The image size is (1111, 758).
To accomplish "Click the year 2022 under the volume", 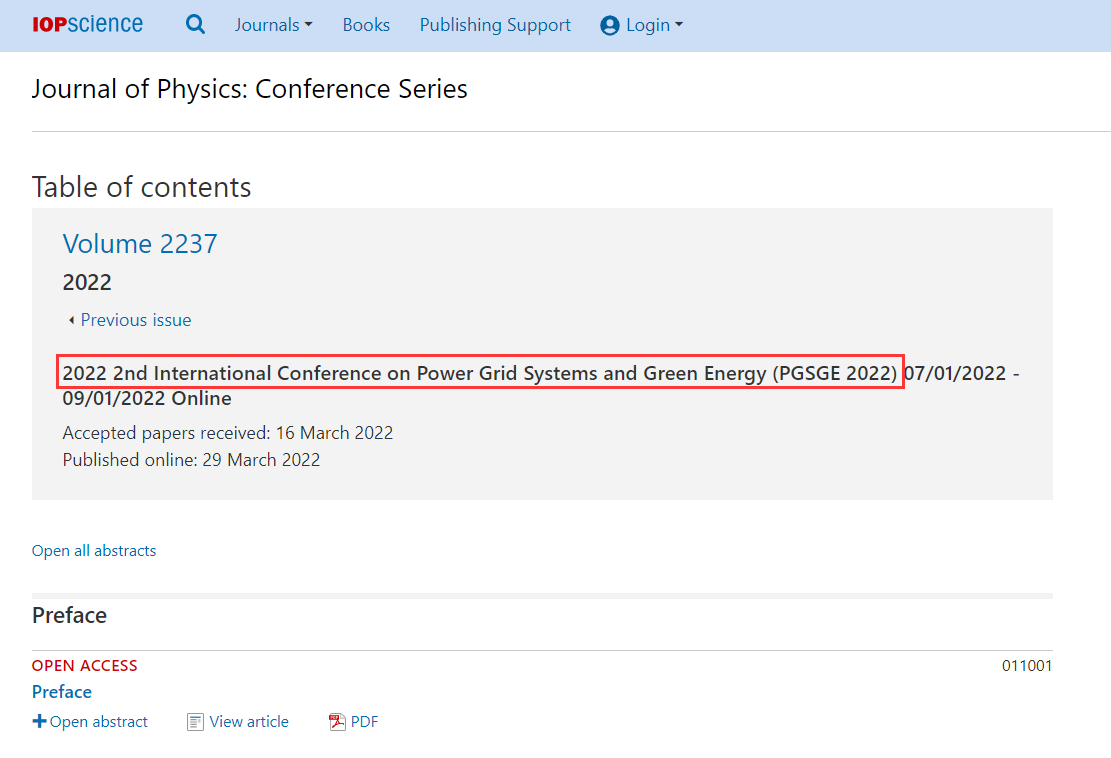I will pos(87,283).
